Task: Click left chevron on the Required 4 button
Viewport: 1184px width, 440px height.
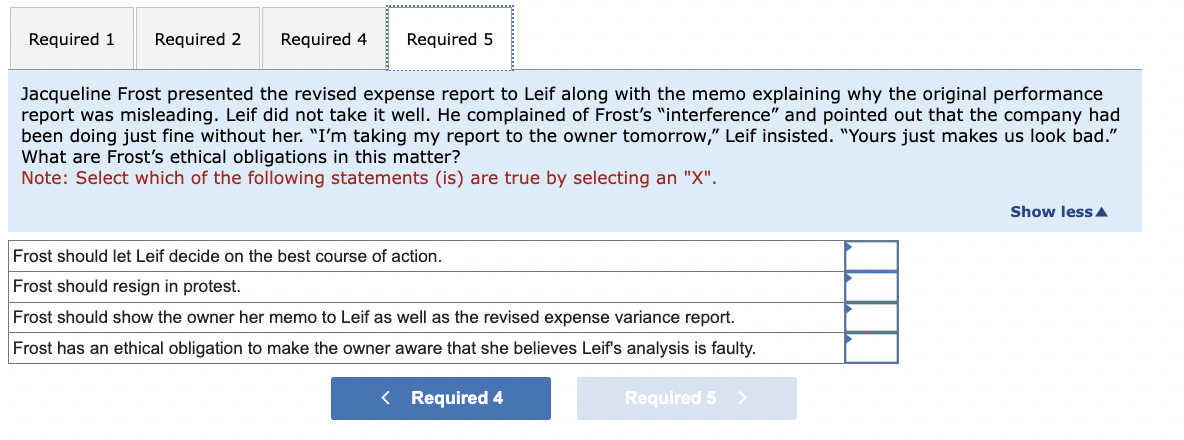Action: (386, 398)
